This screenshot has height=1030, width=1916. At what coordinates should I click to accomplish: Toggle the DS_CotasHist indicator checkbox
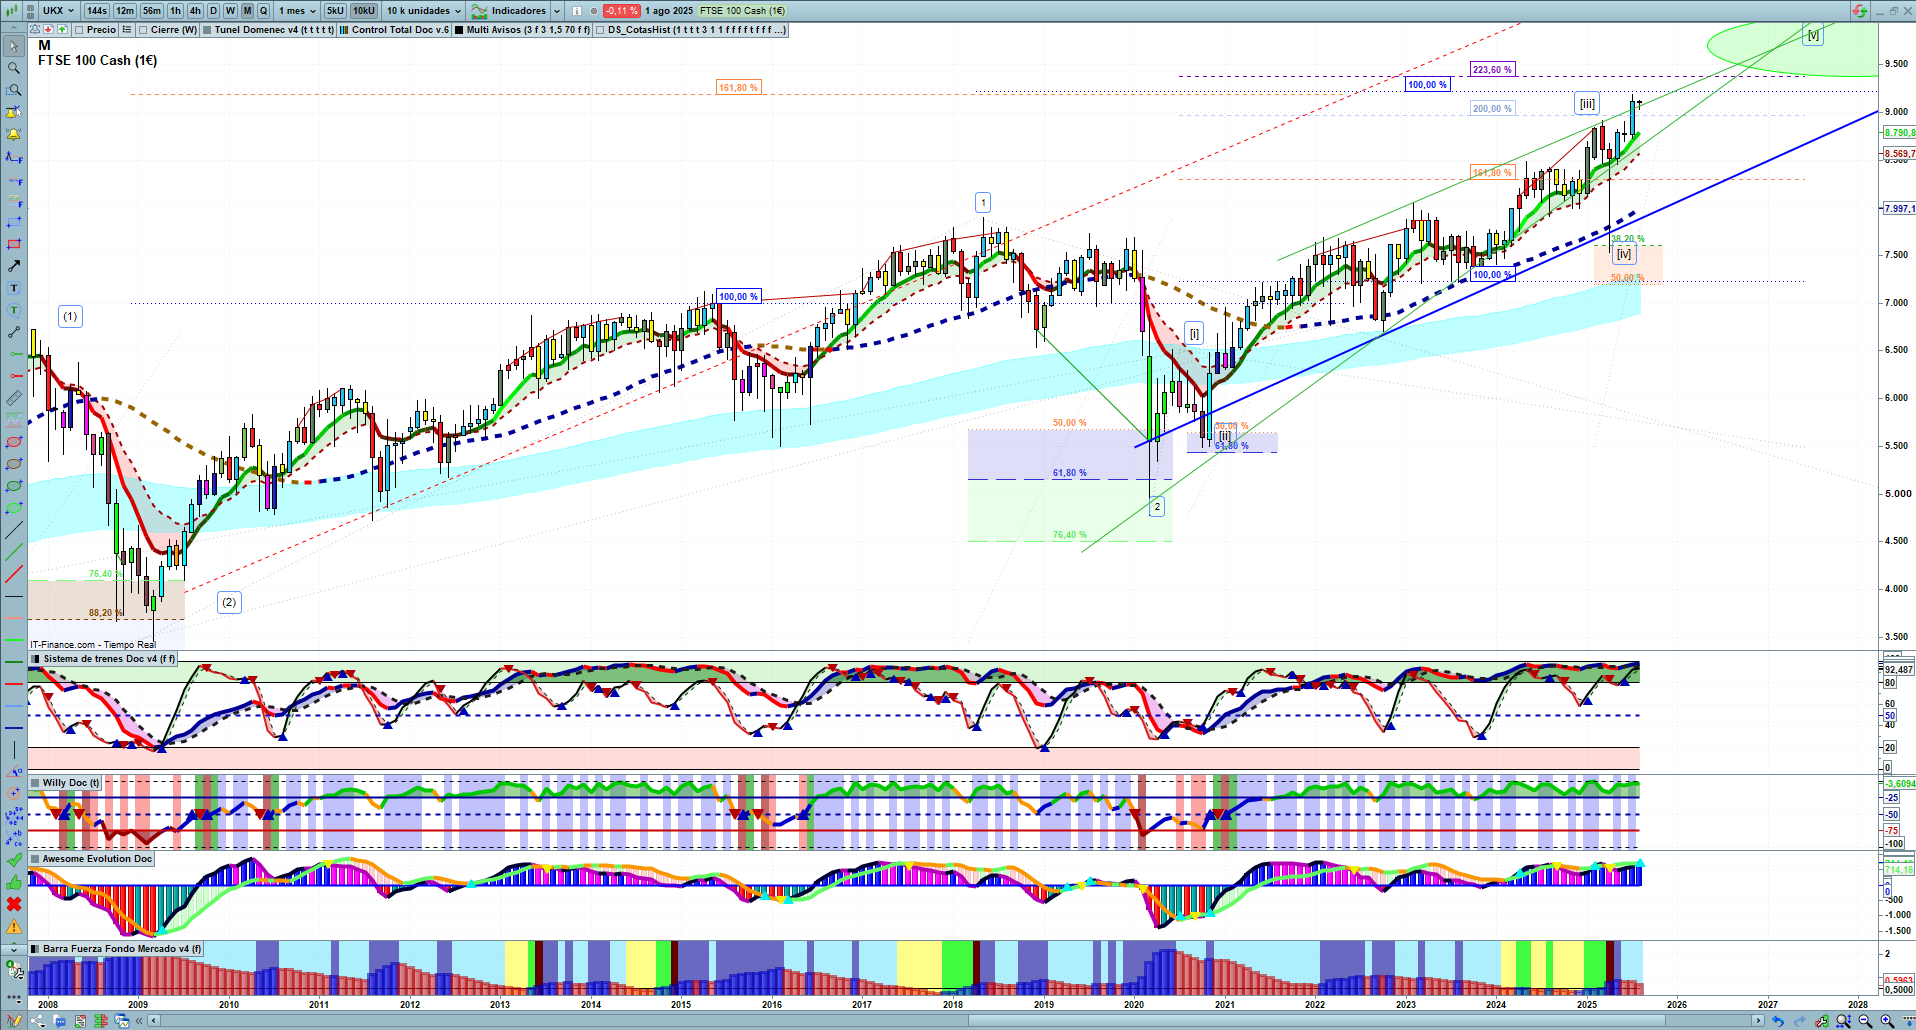600,30
